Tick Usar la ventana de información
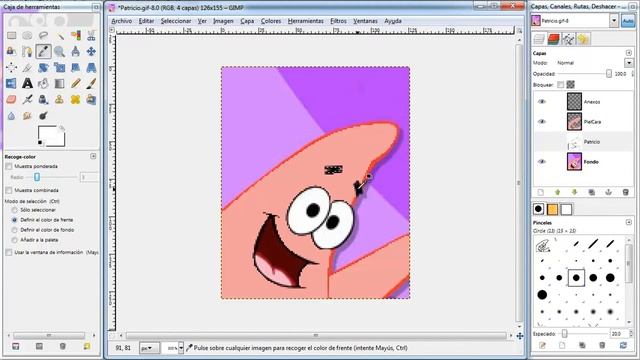The image size is (640, 360). tap(9, 253)
